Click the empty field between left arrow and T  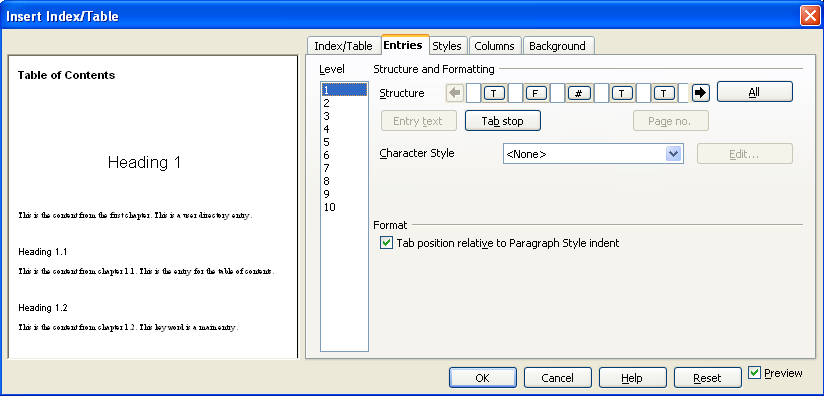pos(473,93)
